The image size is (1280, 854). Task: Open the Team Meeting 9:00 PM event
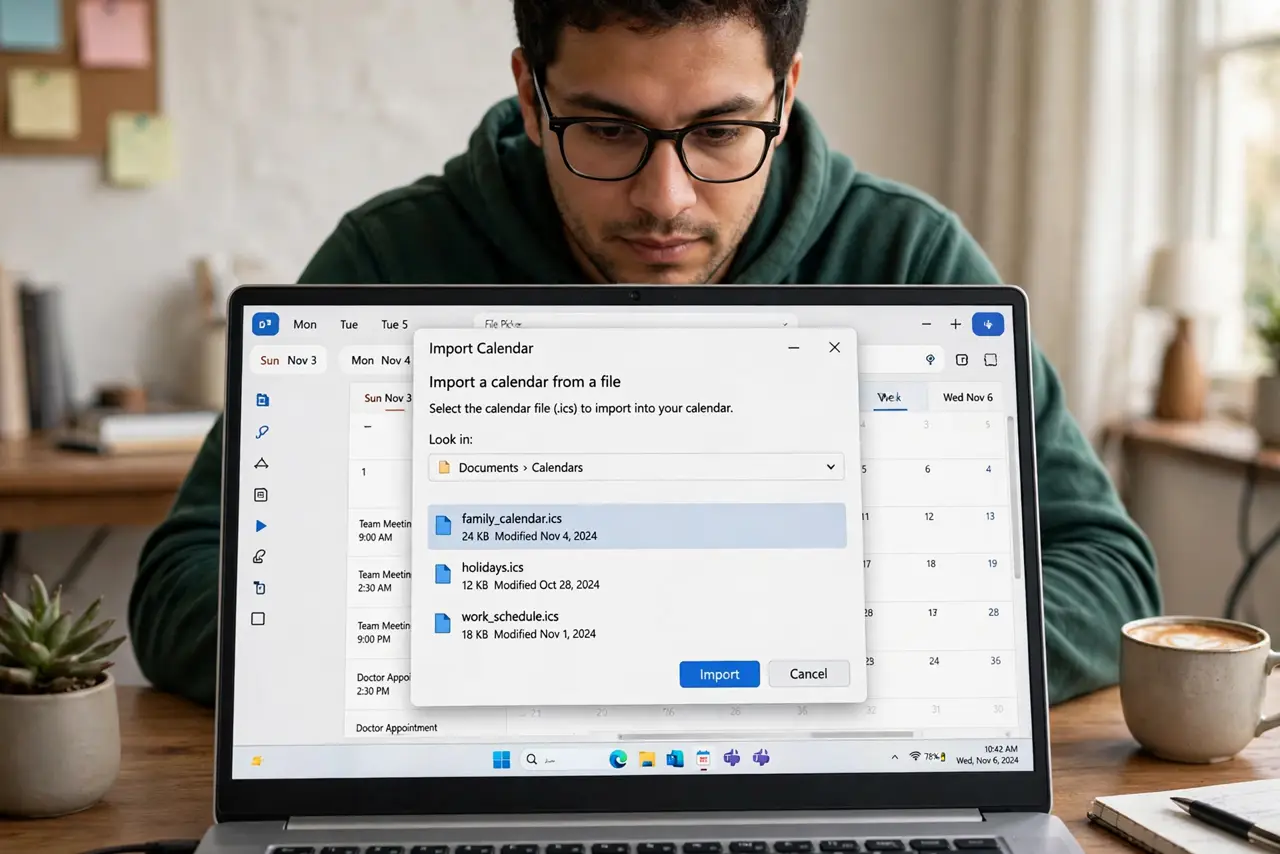click(385, 632)
